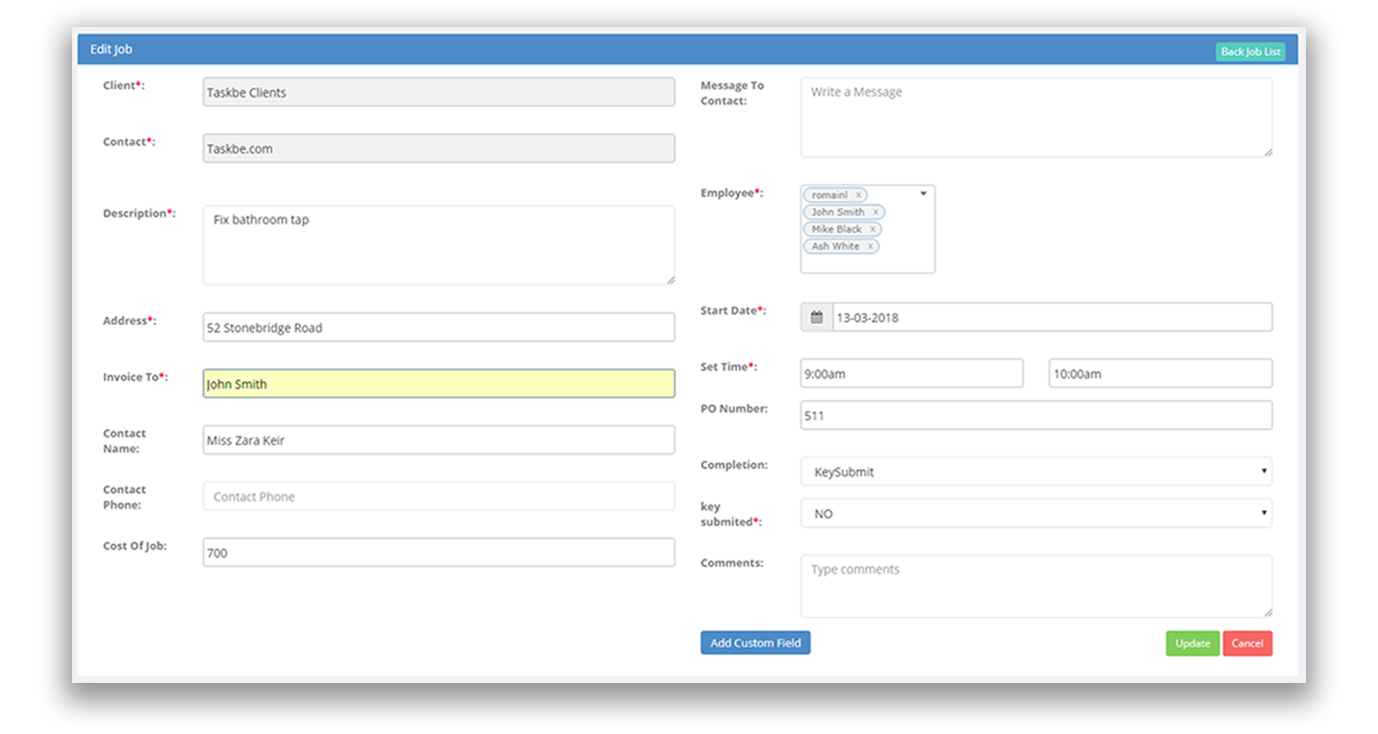Click the Ash White tag text

[835, 246]
